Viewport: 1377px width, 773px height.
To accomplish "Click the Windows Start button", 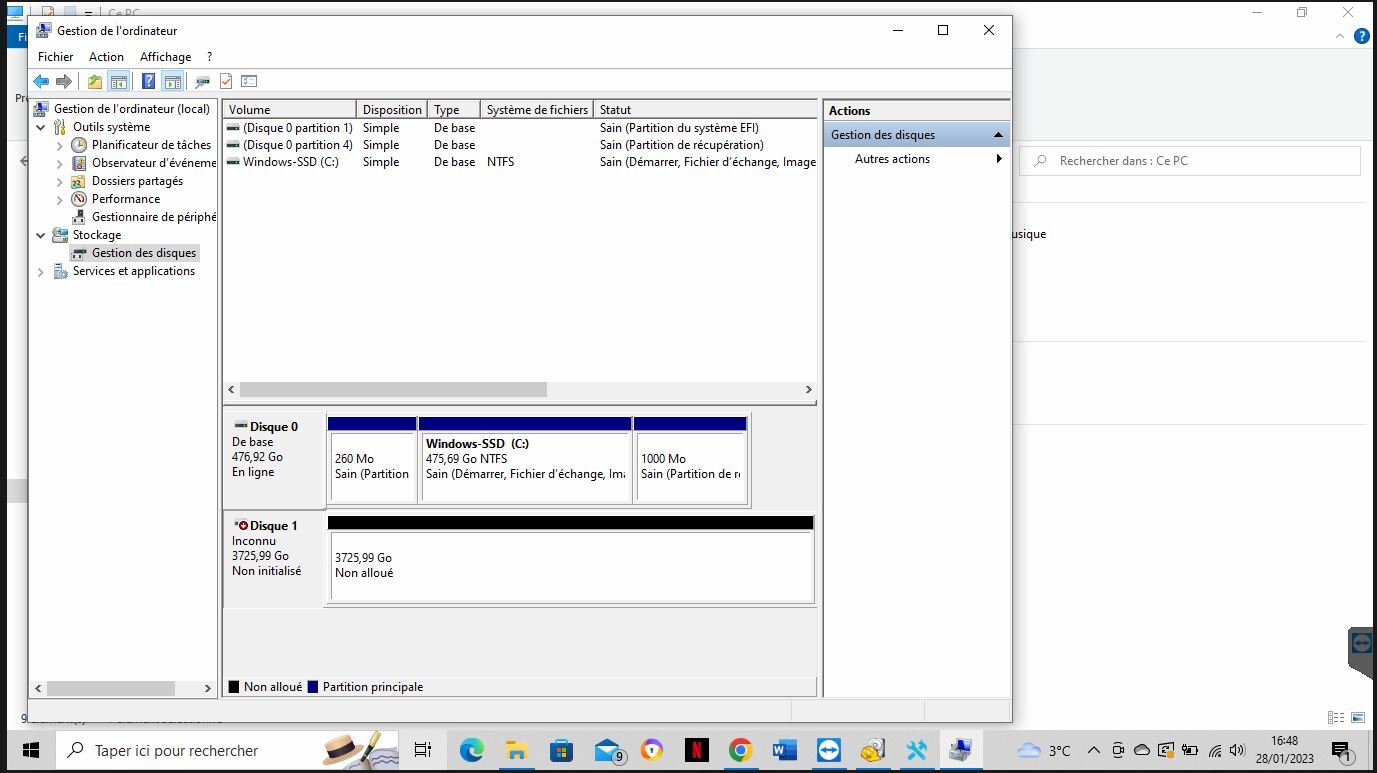I will (x=30, y=750).
